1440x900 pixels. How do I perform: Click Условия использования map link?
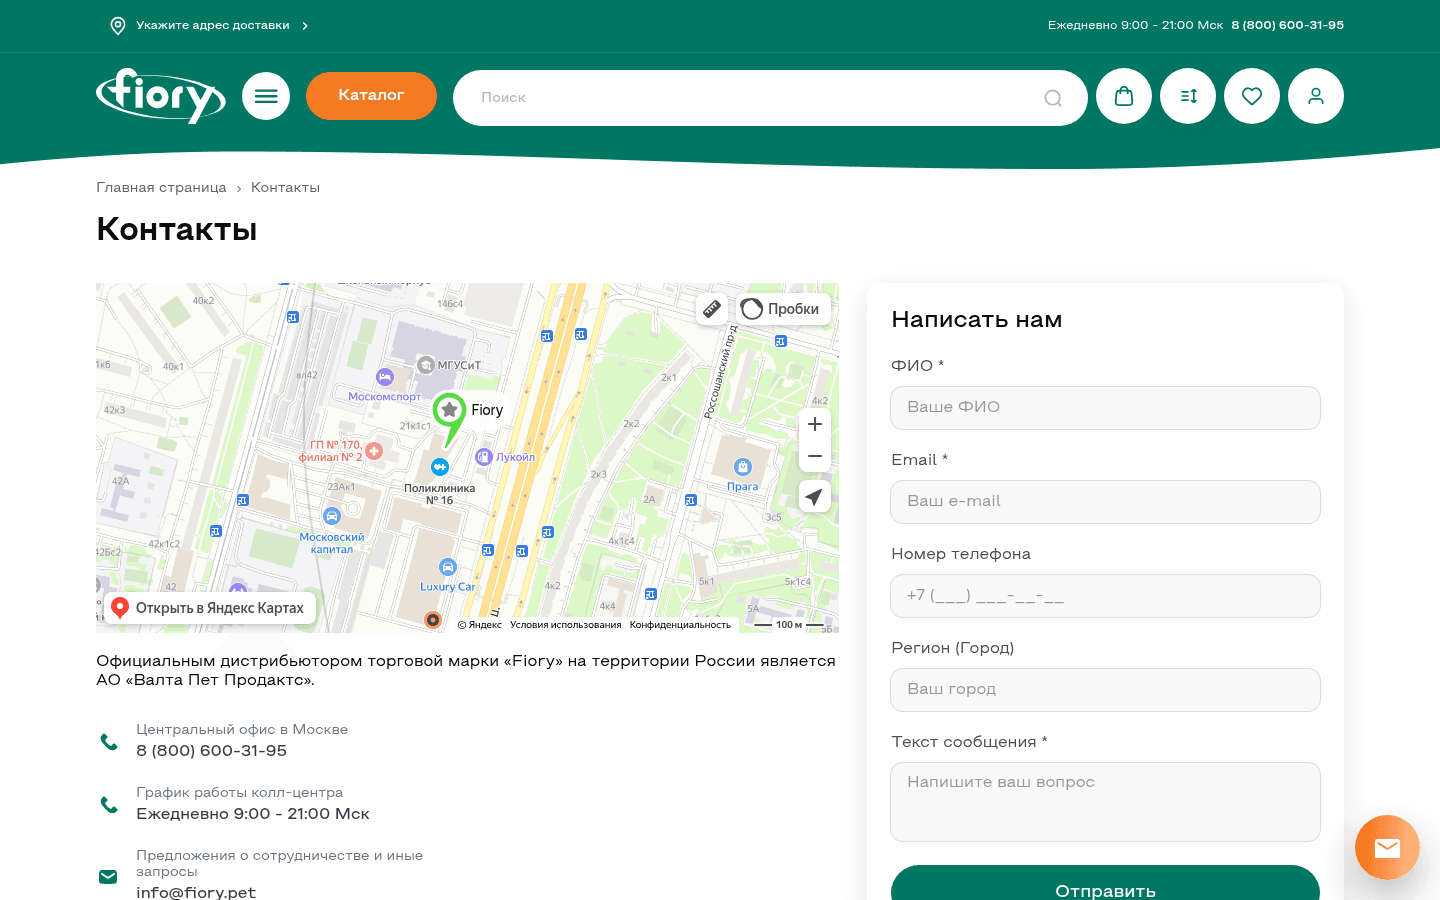tap(565, 625)
